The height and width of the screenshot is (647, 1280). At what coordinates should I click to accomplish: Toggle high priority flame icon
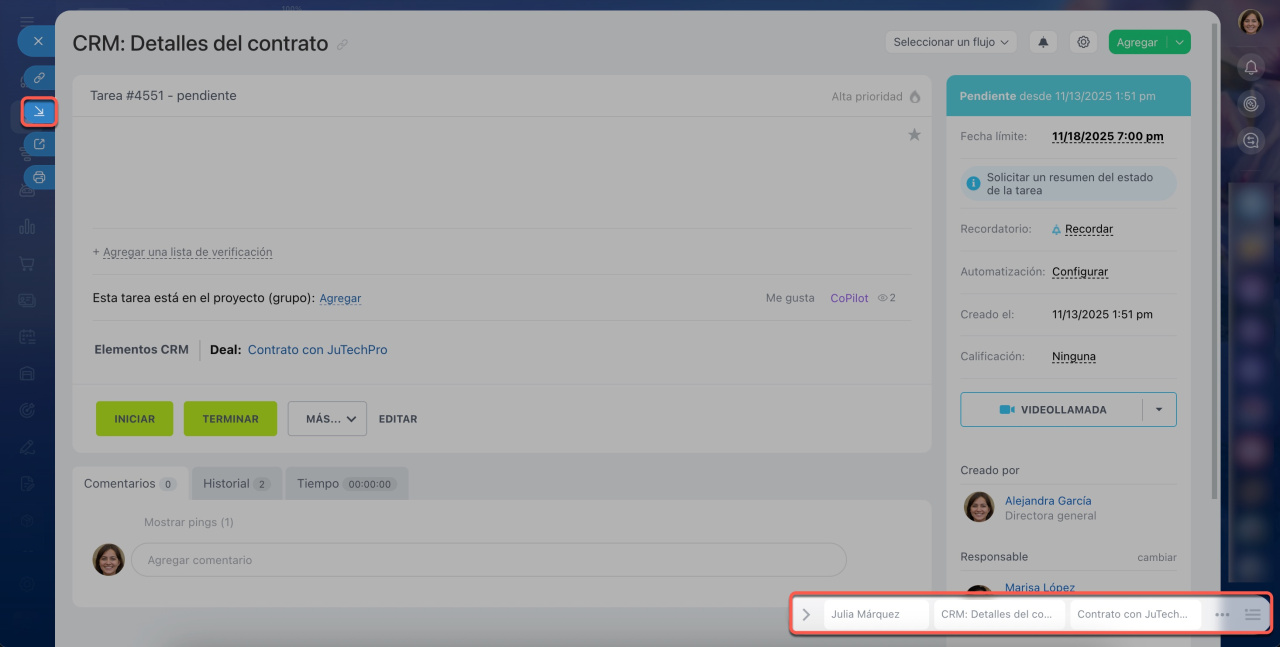(914, 97)
